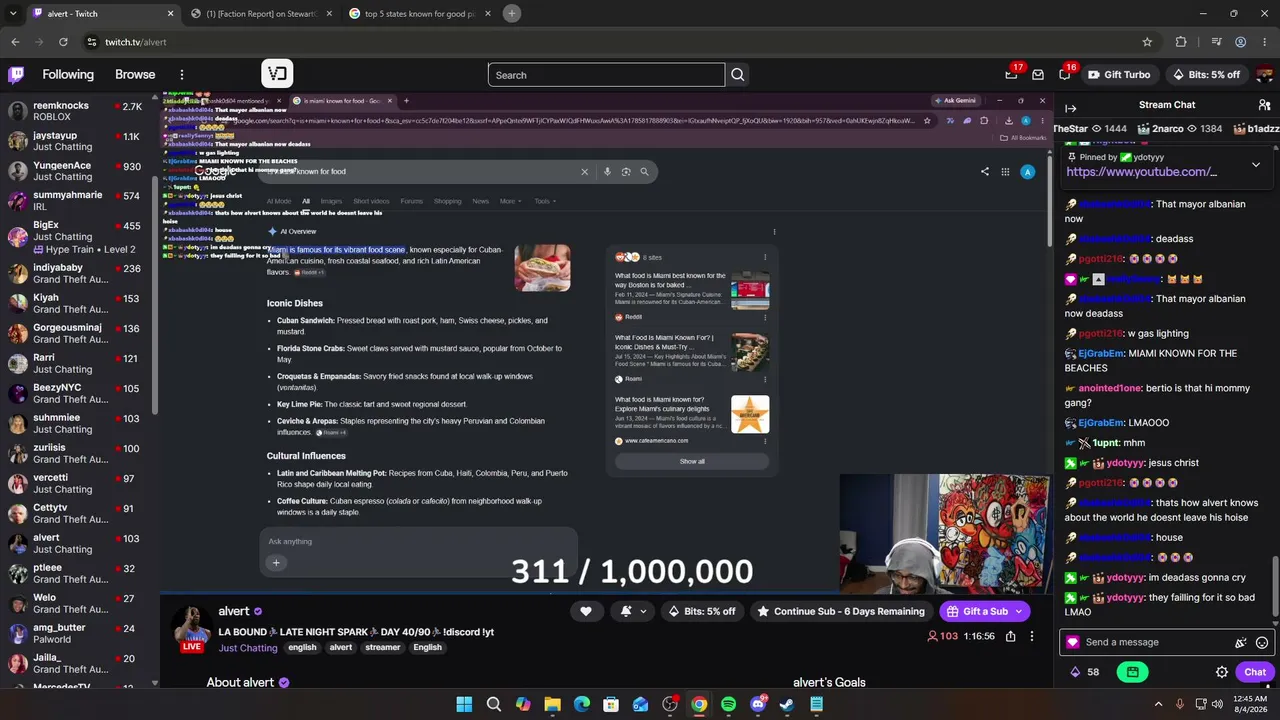
Task: Click the green button beside channel points
Action: (x=1132, y=672)
